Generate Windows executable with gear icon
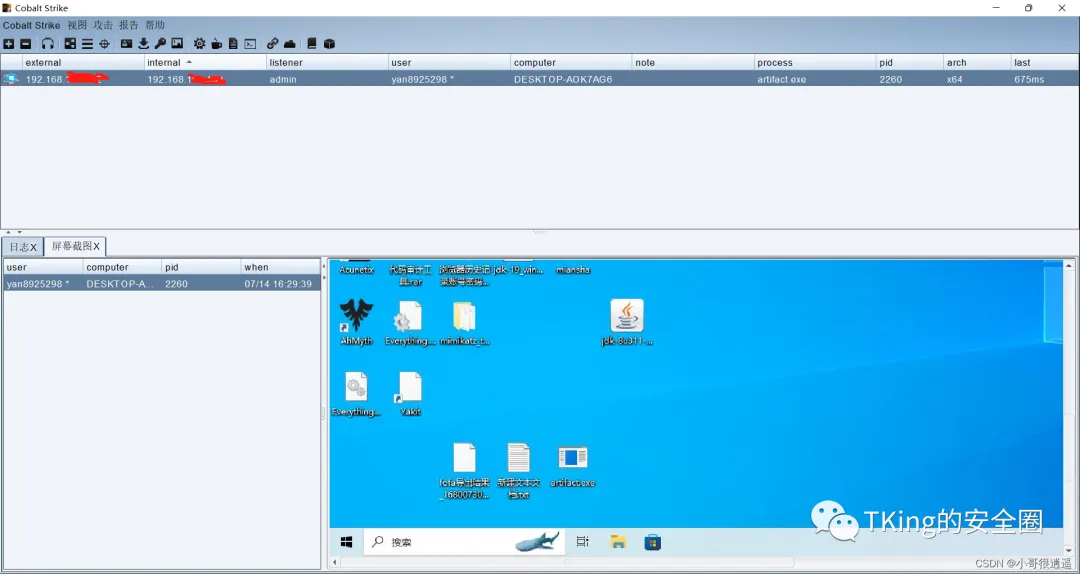Screen dimensions: 1080x574 pyautogui.click(x=199, y=43)
